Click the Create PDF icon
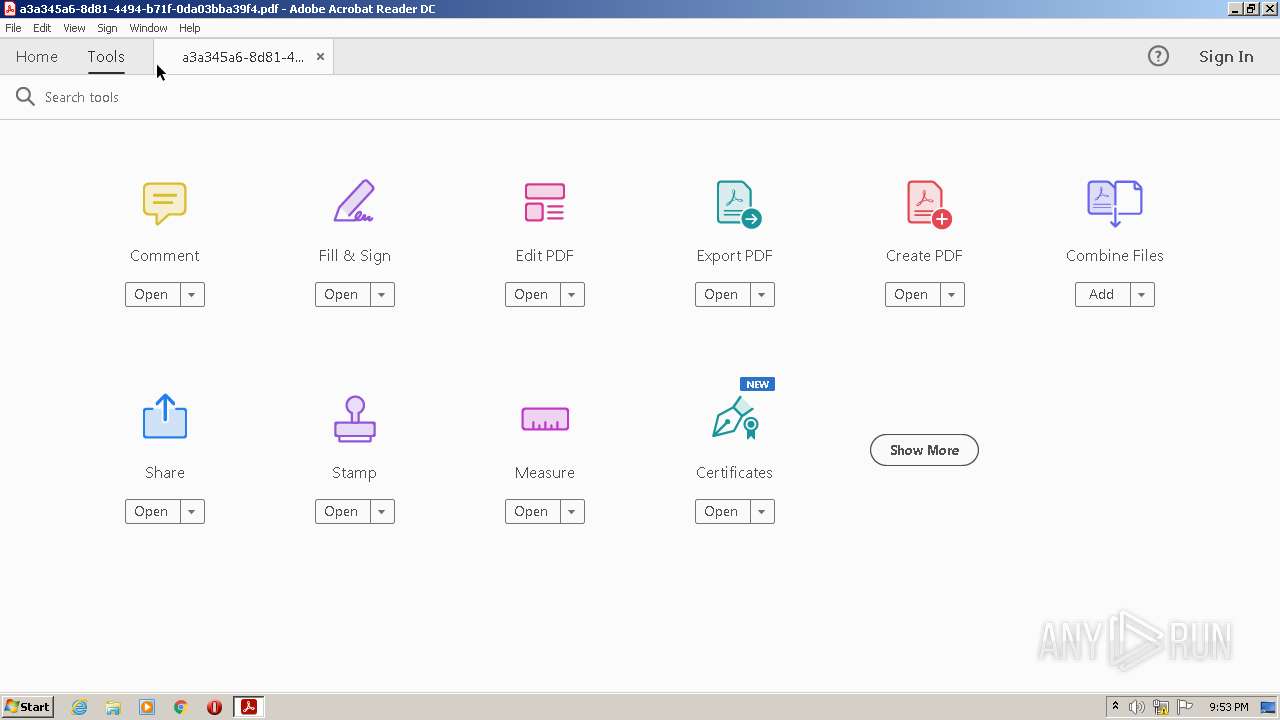This screenshot has height=720, width=1280. click(x=928, y=203)
